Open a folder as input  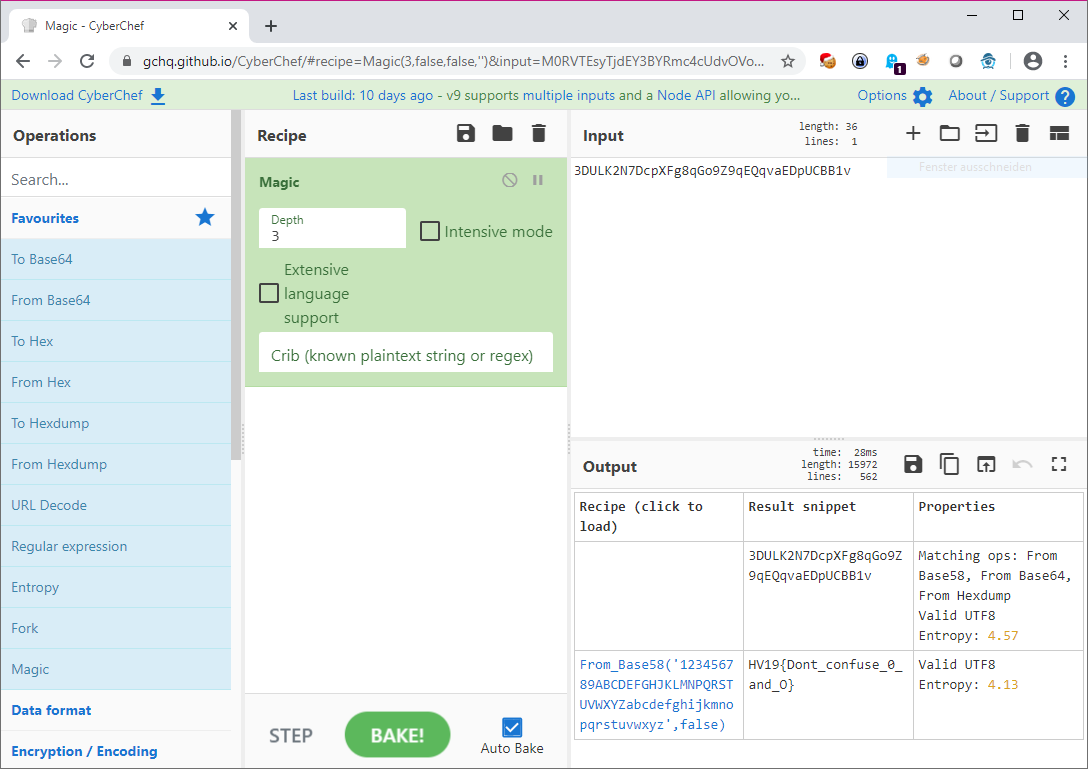point(949,133)
